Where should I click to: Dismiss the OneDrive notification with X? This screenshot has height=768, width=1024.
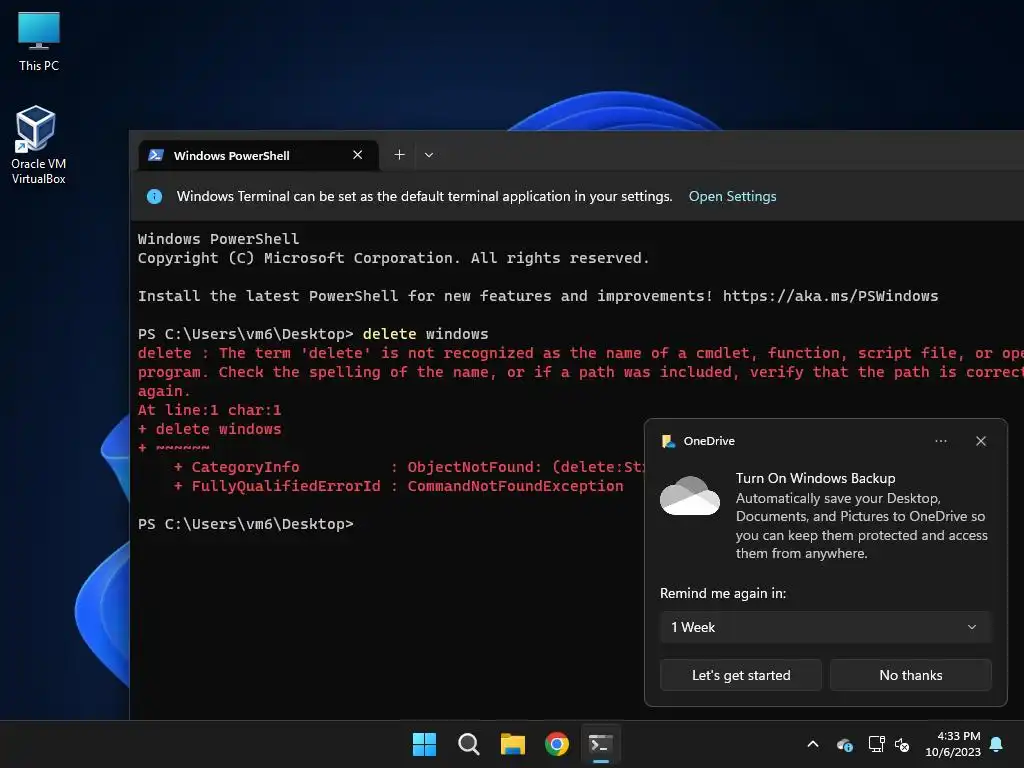pos(980,441)
